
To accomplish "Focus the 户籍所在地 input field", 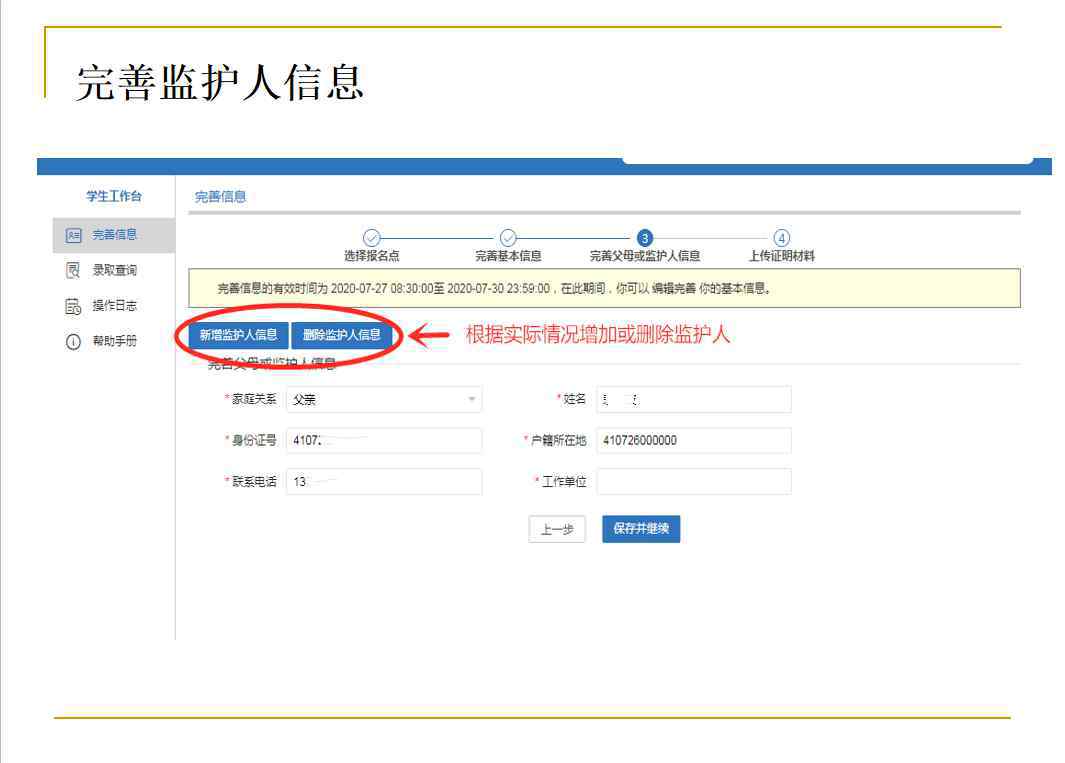I will [694, 440].
